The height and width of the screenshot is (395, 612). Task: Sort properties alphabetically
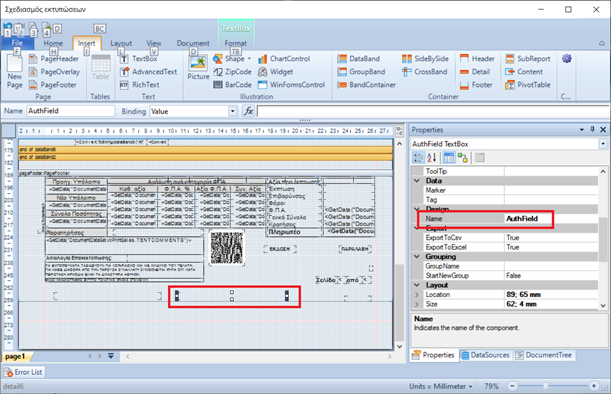coord(432,158)
